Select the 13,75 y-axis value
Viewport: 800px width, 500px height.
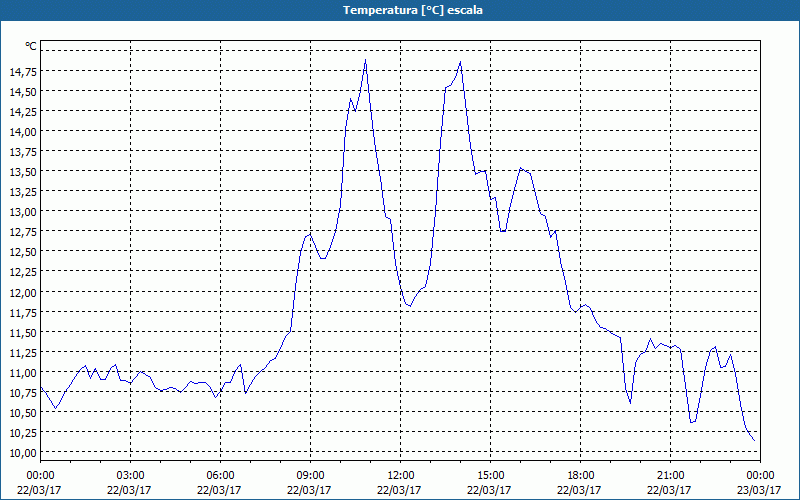(x=23, y=151)
